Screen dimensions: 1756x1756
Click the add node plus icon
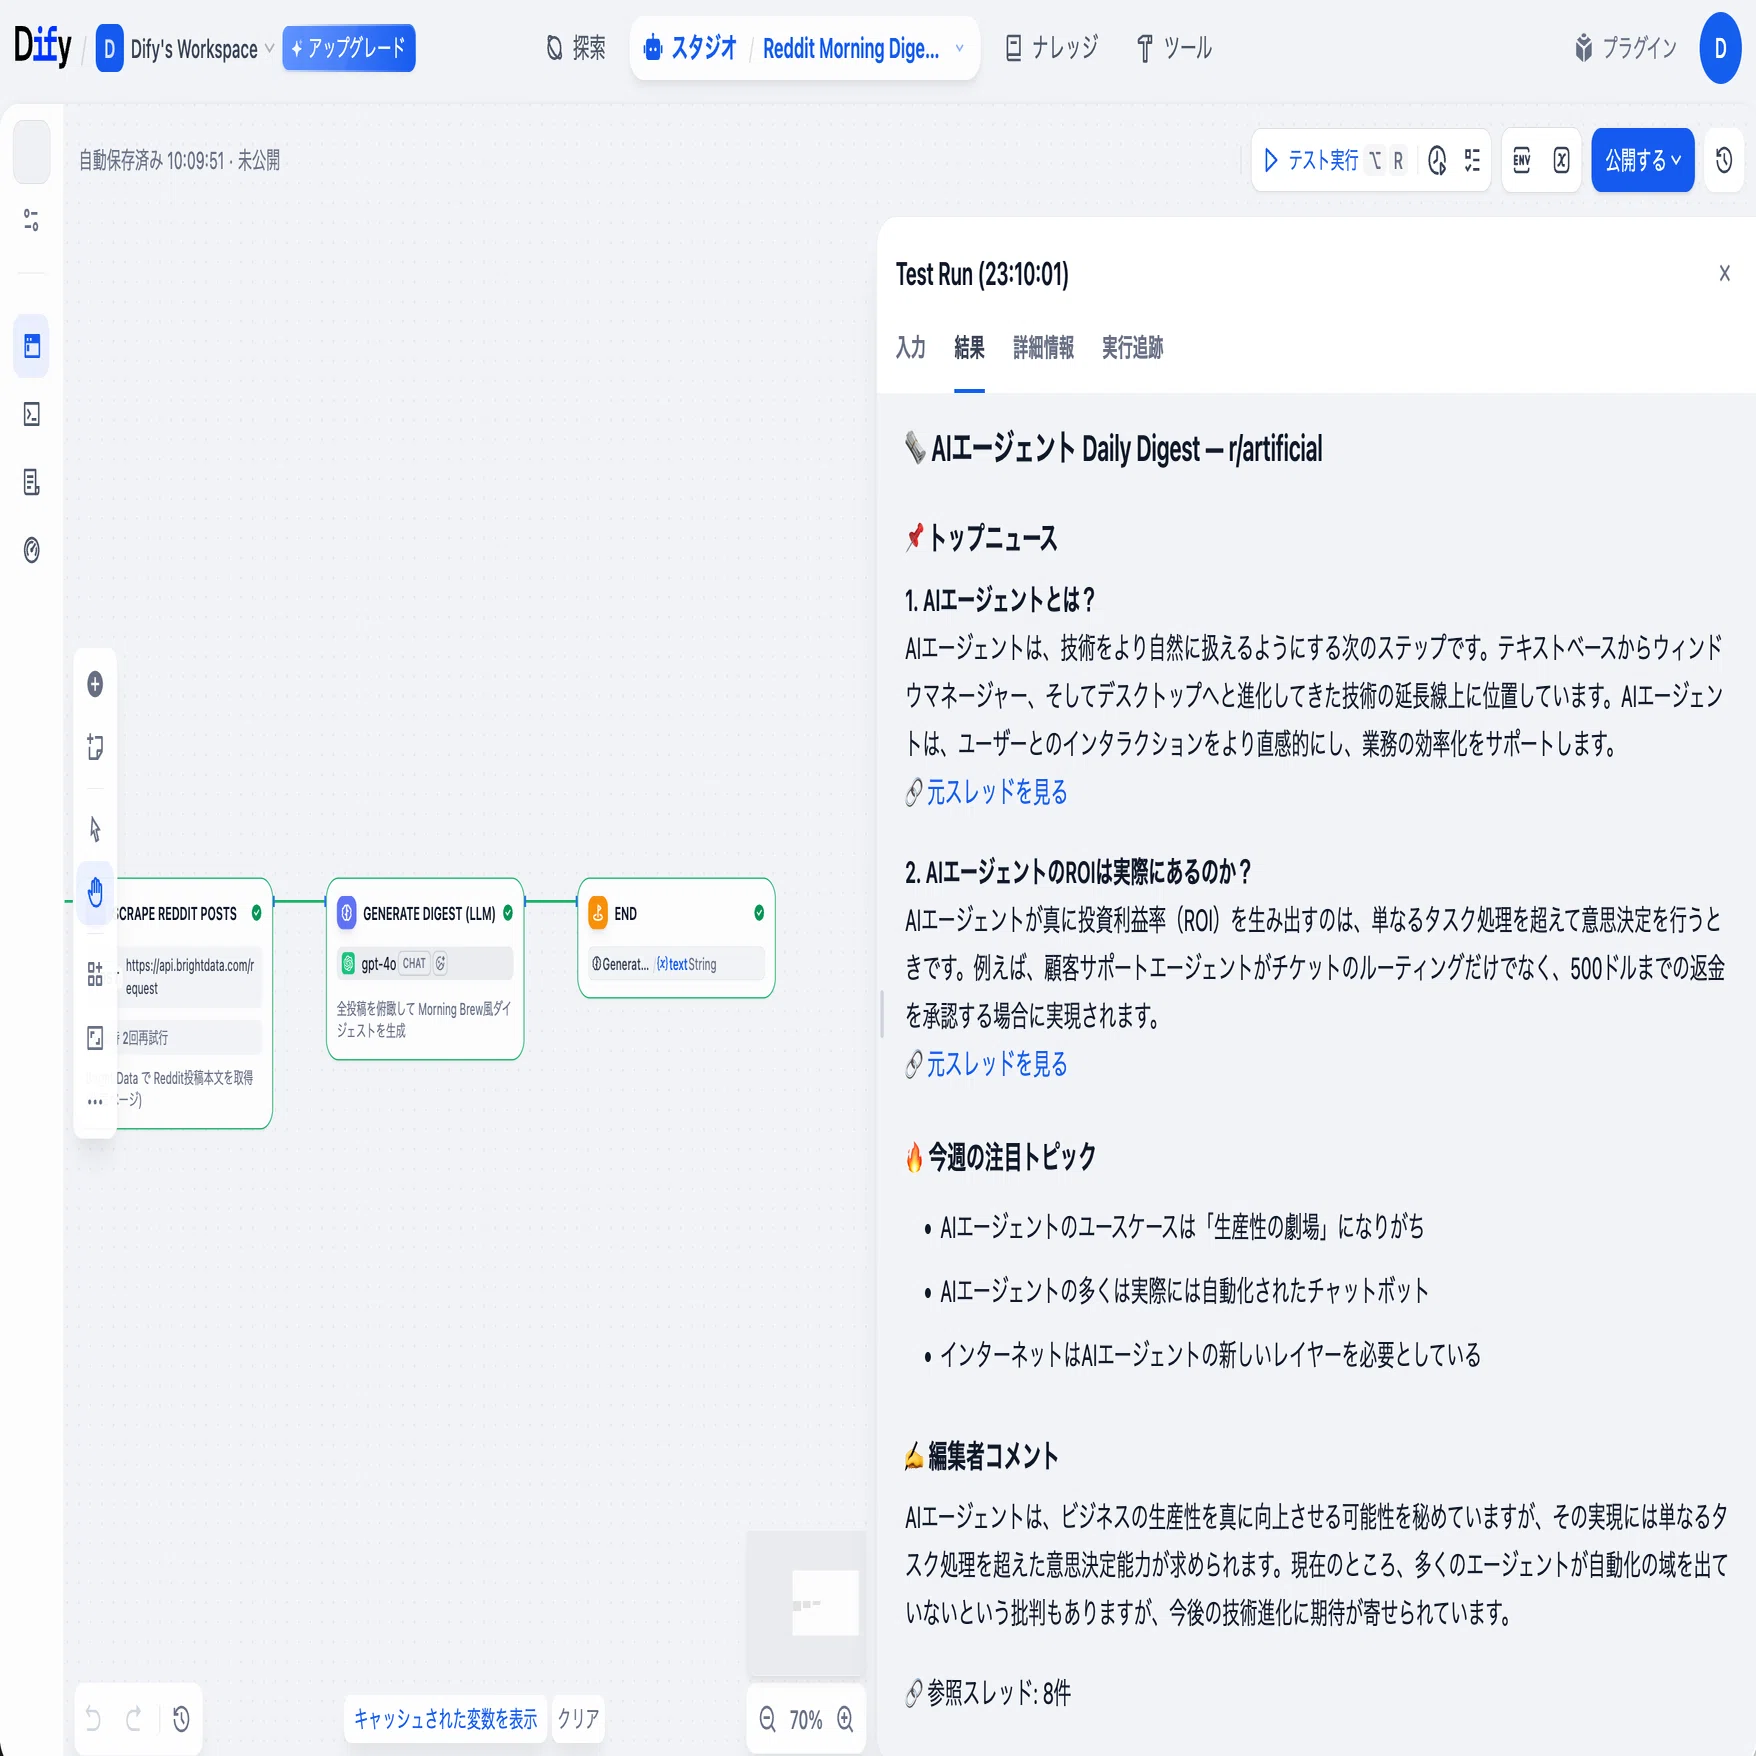(x=95, y=684)
